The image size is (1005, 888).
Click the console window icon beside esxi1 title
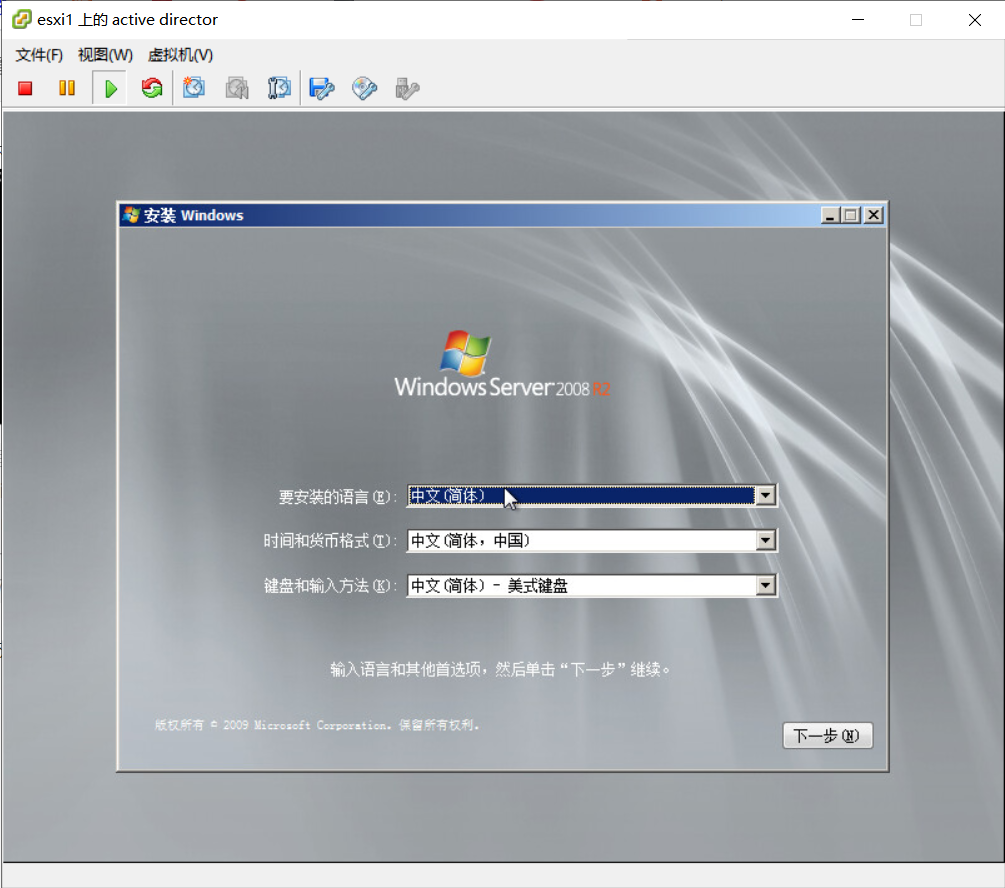(22, 19)
